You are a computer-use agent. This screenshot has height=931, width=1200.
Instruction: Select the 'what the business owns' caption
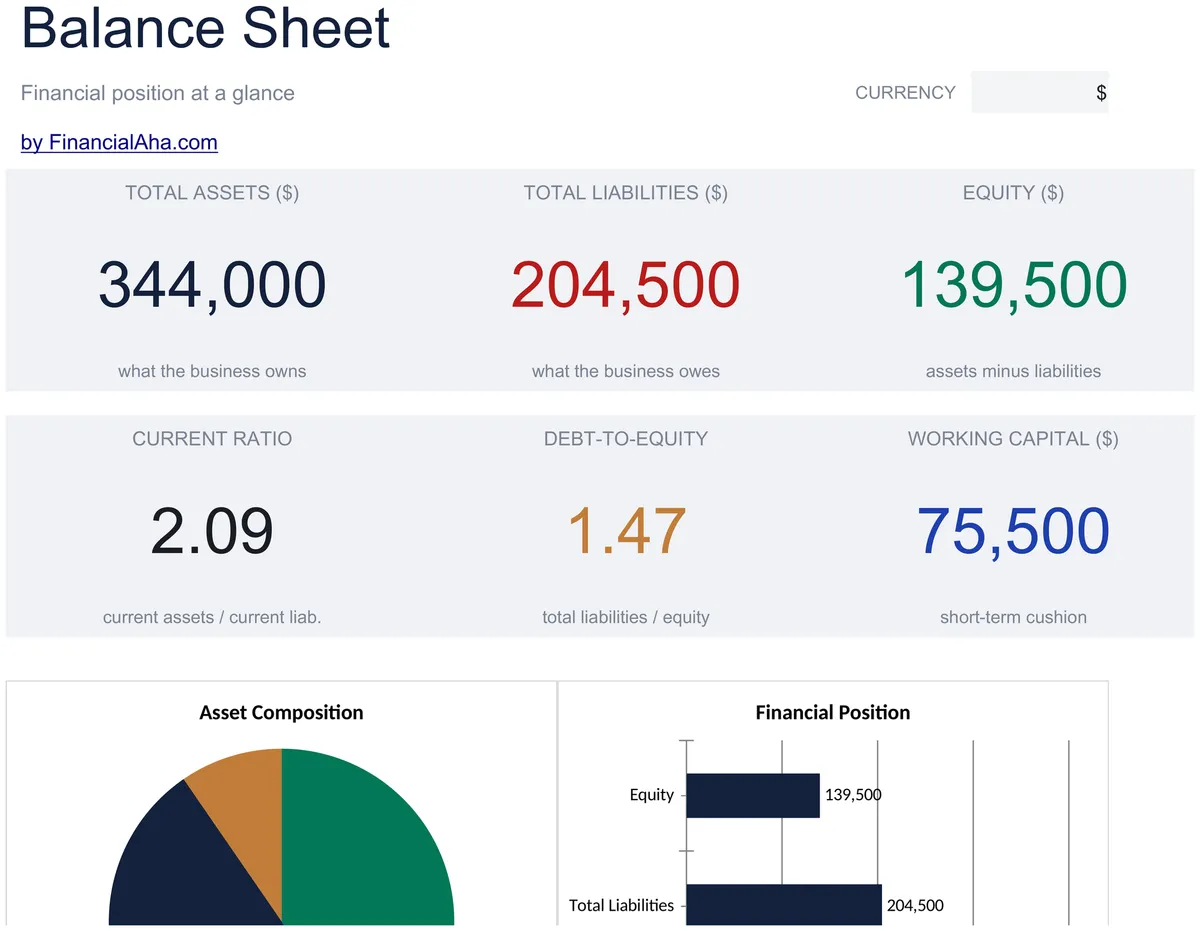coord(212,371)
